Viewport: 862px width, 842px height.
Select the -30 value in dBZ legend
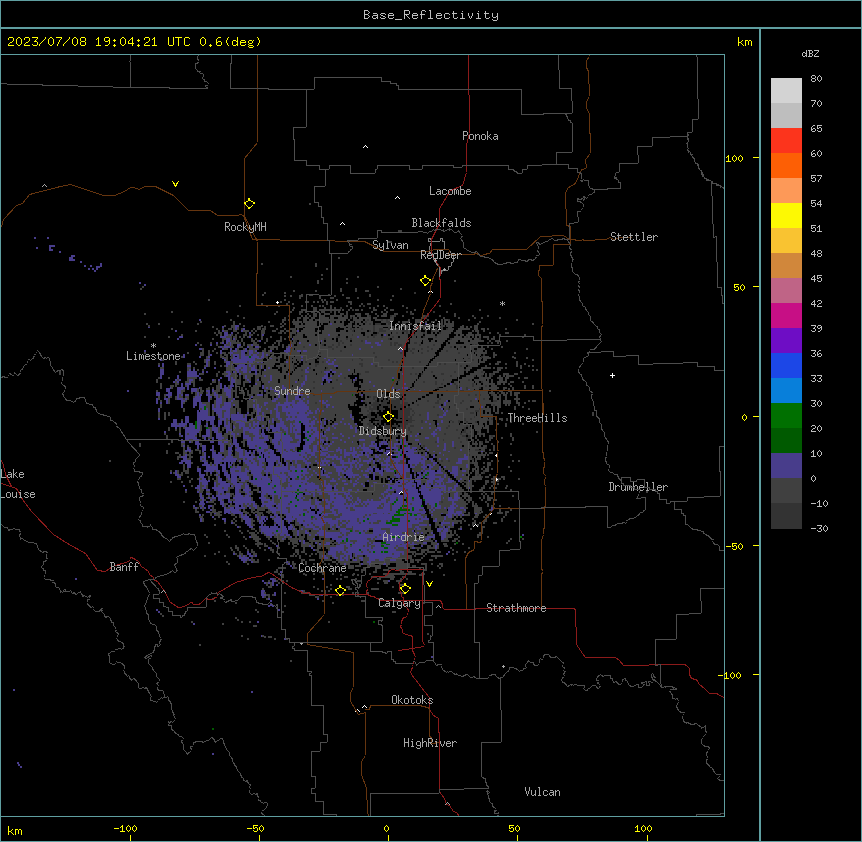tap(819, 529)
